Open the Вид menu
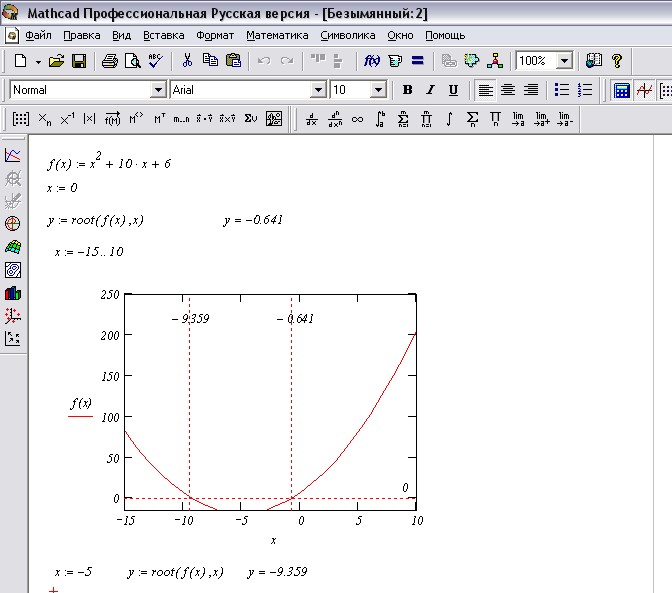672x593 pixels. pyautogui.click(x=122, y=35)
